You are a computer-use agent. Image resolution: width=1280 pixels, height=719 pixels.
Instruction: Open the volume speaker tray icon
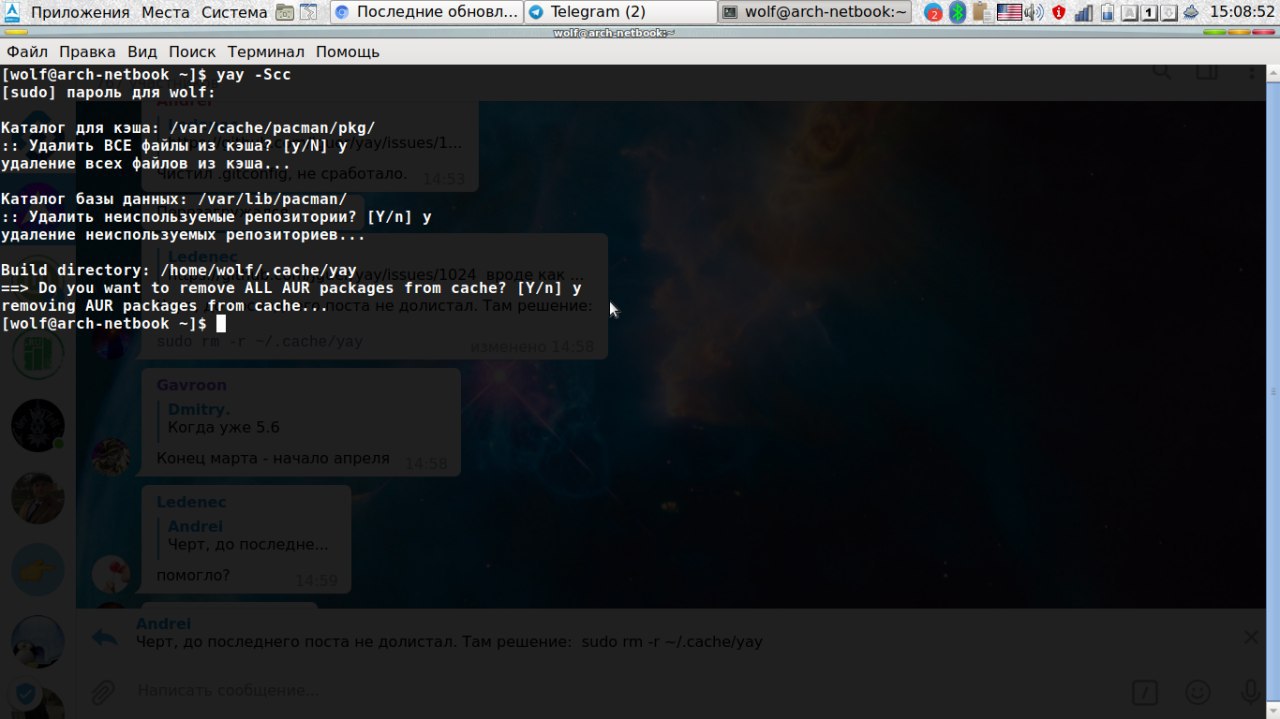pyautogui.click(x=1034, y=12)
